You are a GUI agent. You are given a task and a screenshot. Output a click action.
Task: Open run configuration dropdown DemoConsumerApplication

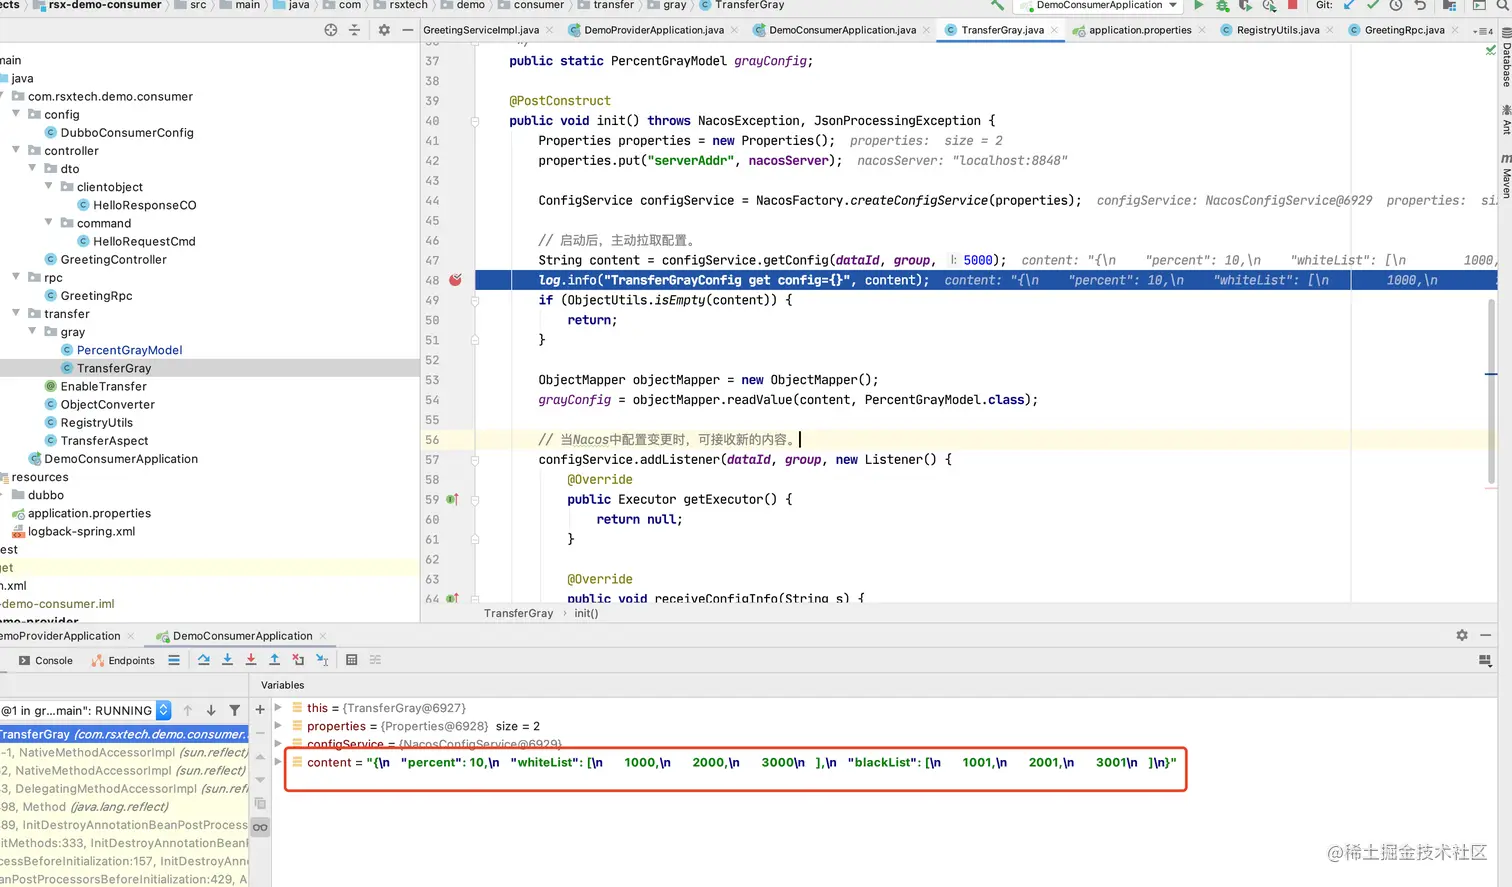[x=1099, y=5]
